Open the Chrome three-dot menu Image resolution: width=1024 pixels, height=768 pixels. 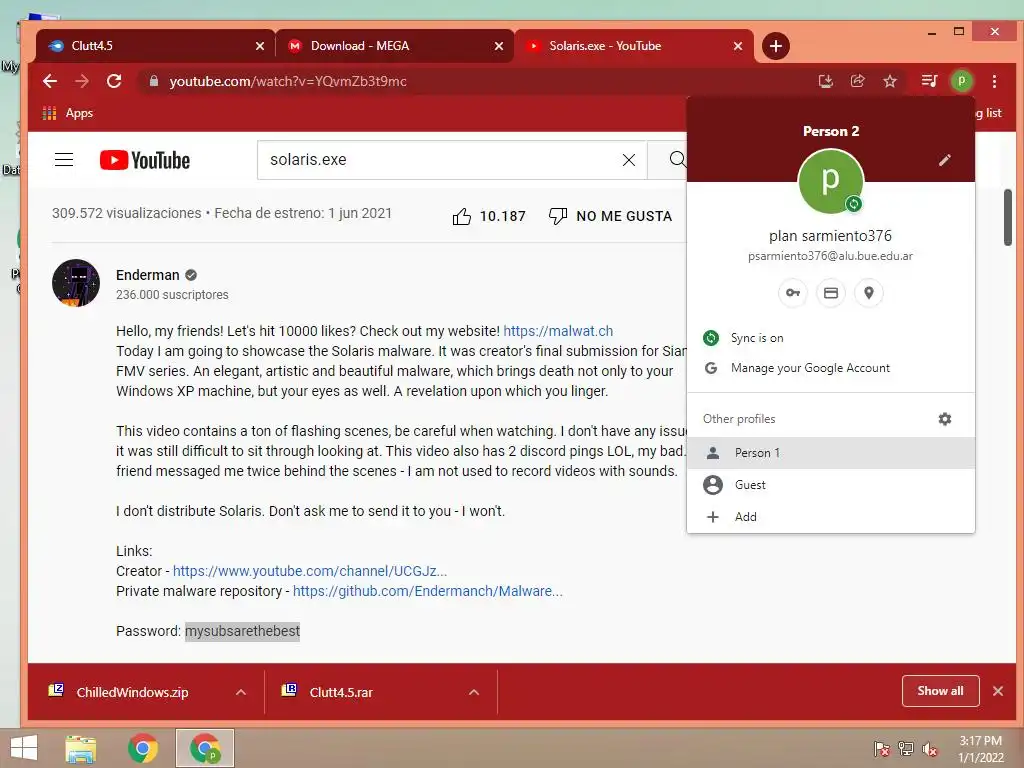994,81
